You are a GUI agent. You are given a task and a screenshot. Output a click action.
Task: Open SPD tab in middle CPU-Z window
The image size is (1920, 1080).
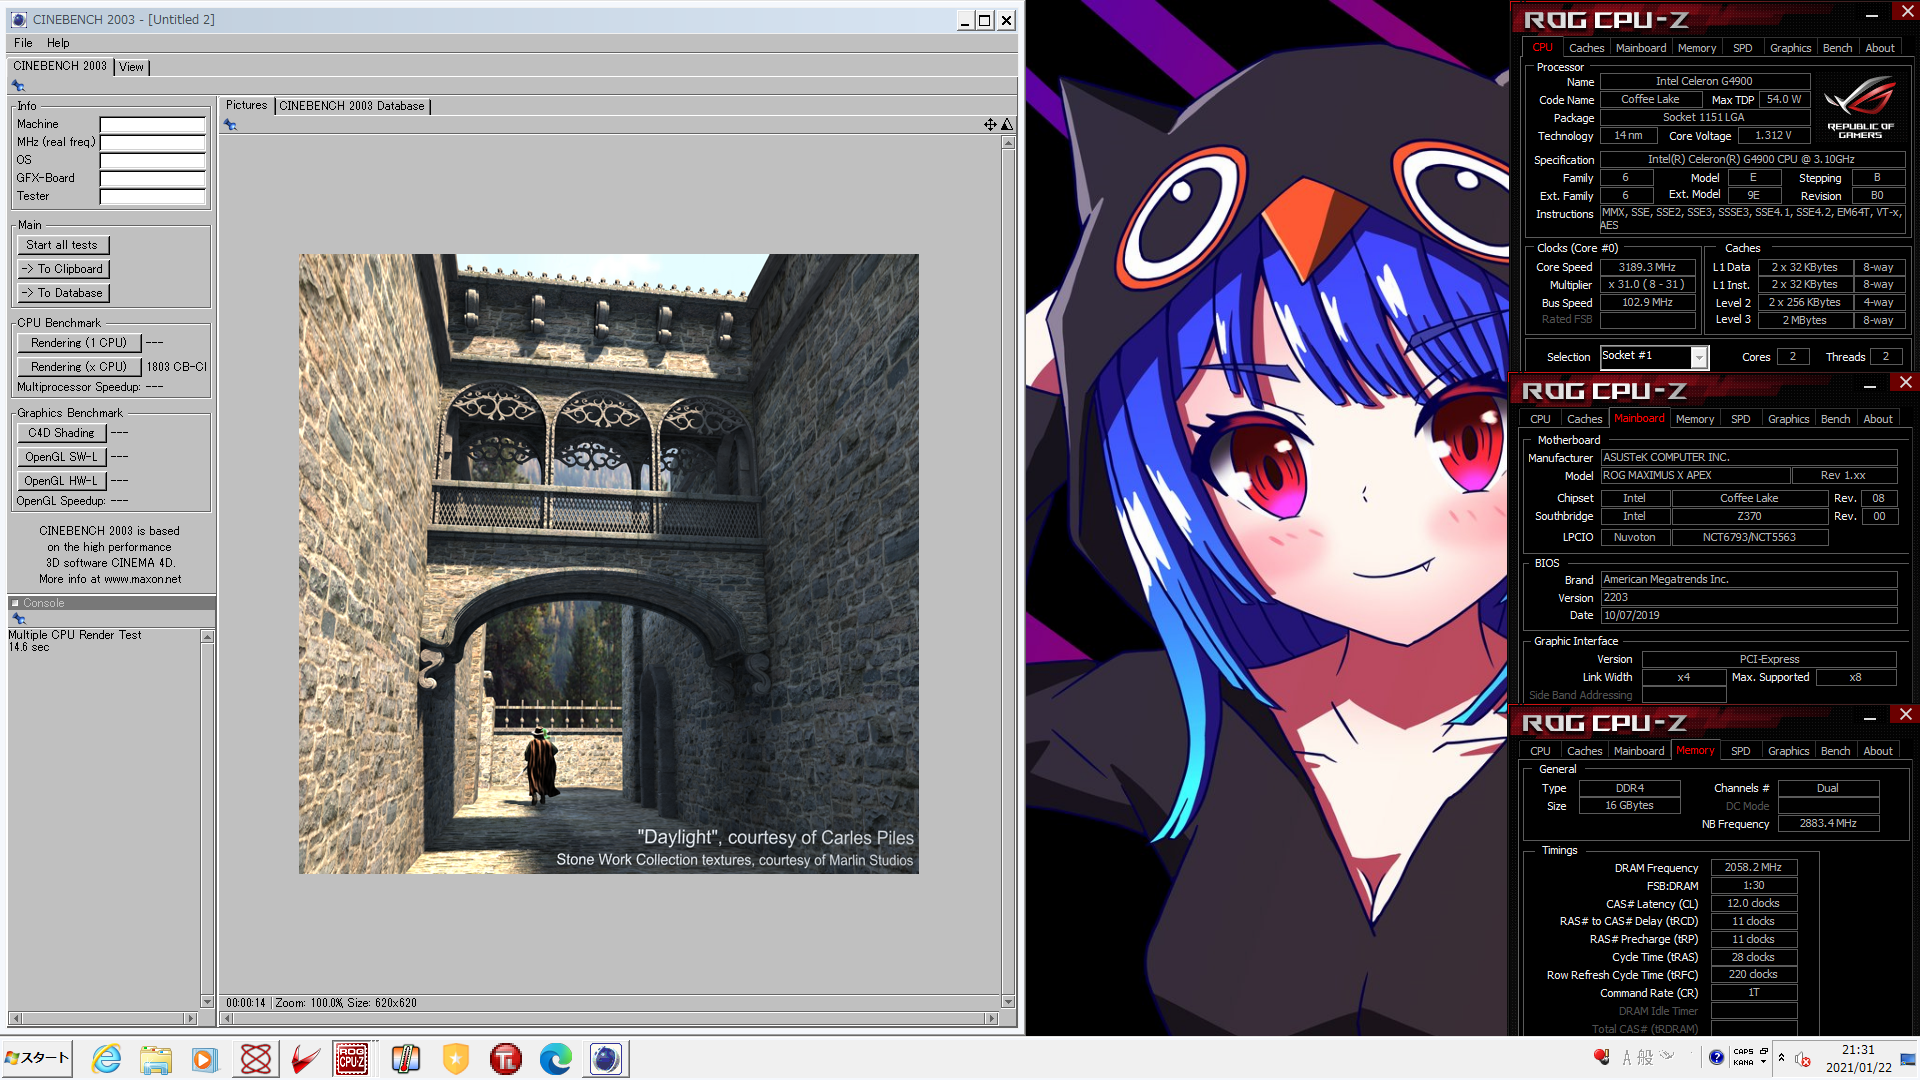pyautogui.click(x=1741, y=419)
